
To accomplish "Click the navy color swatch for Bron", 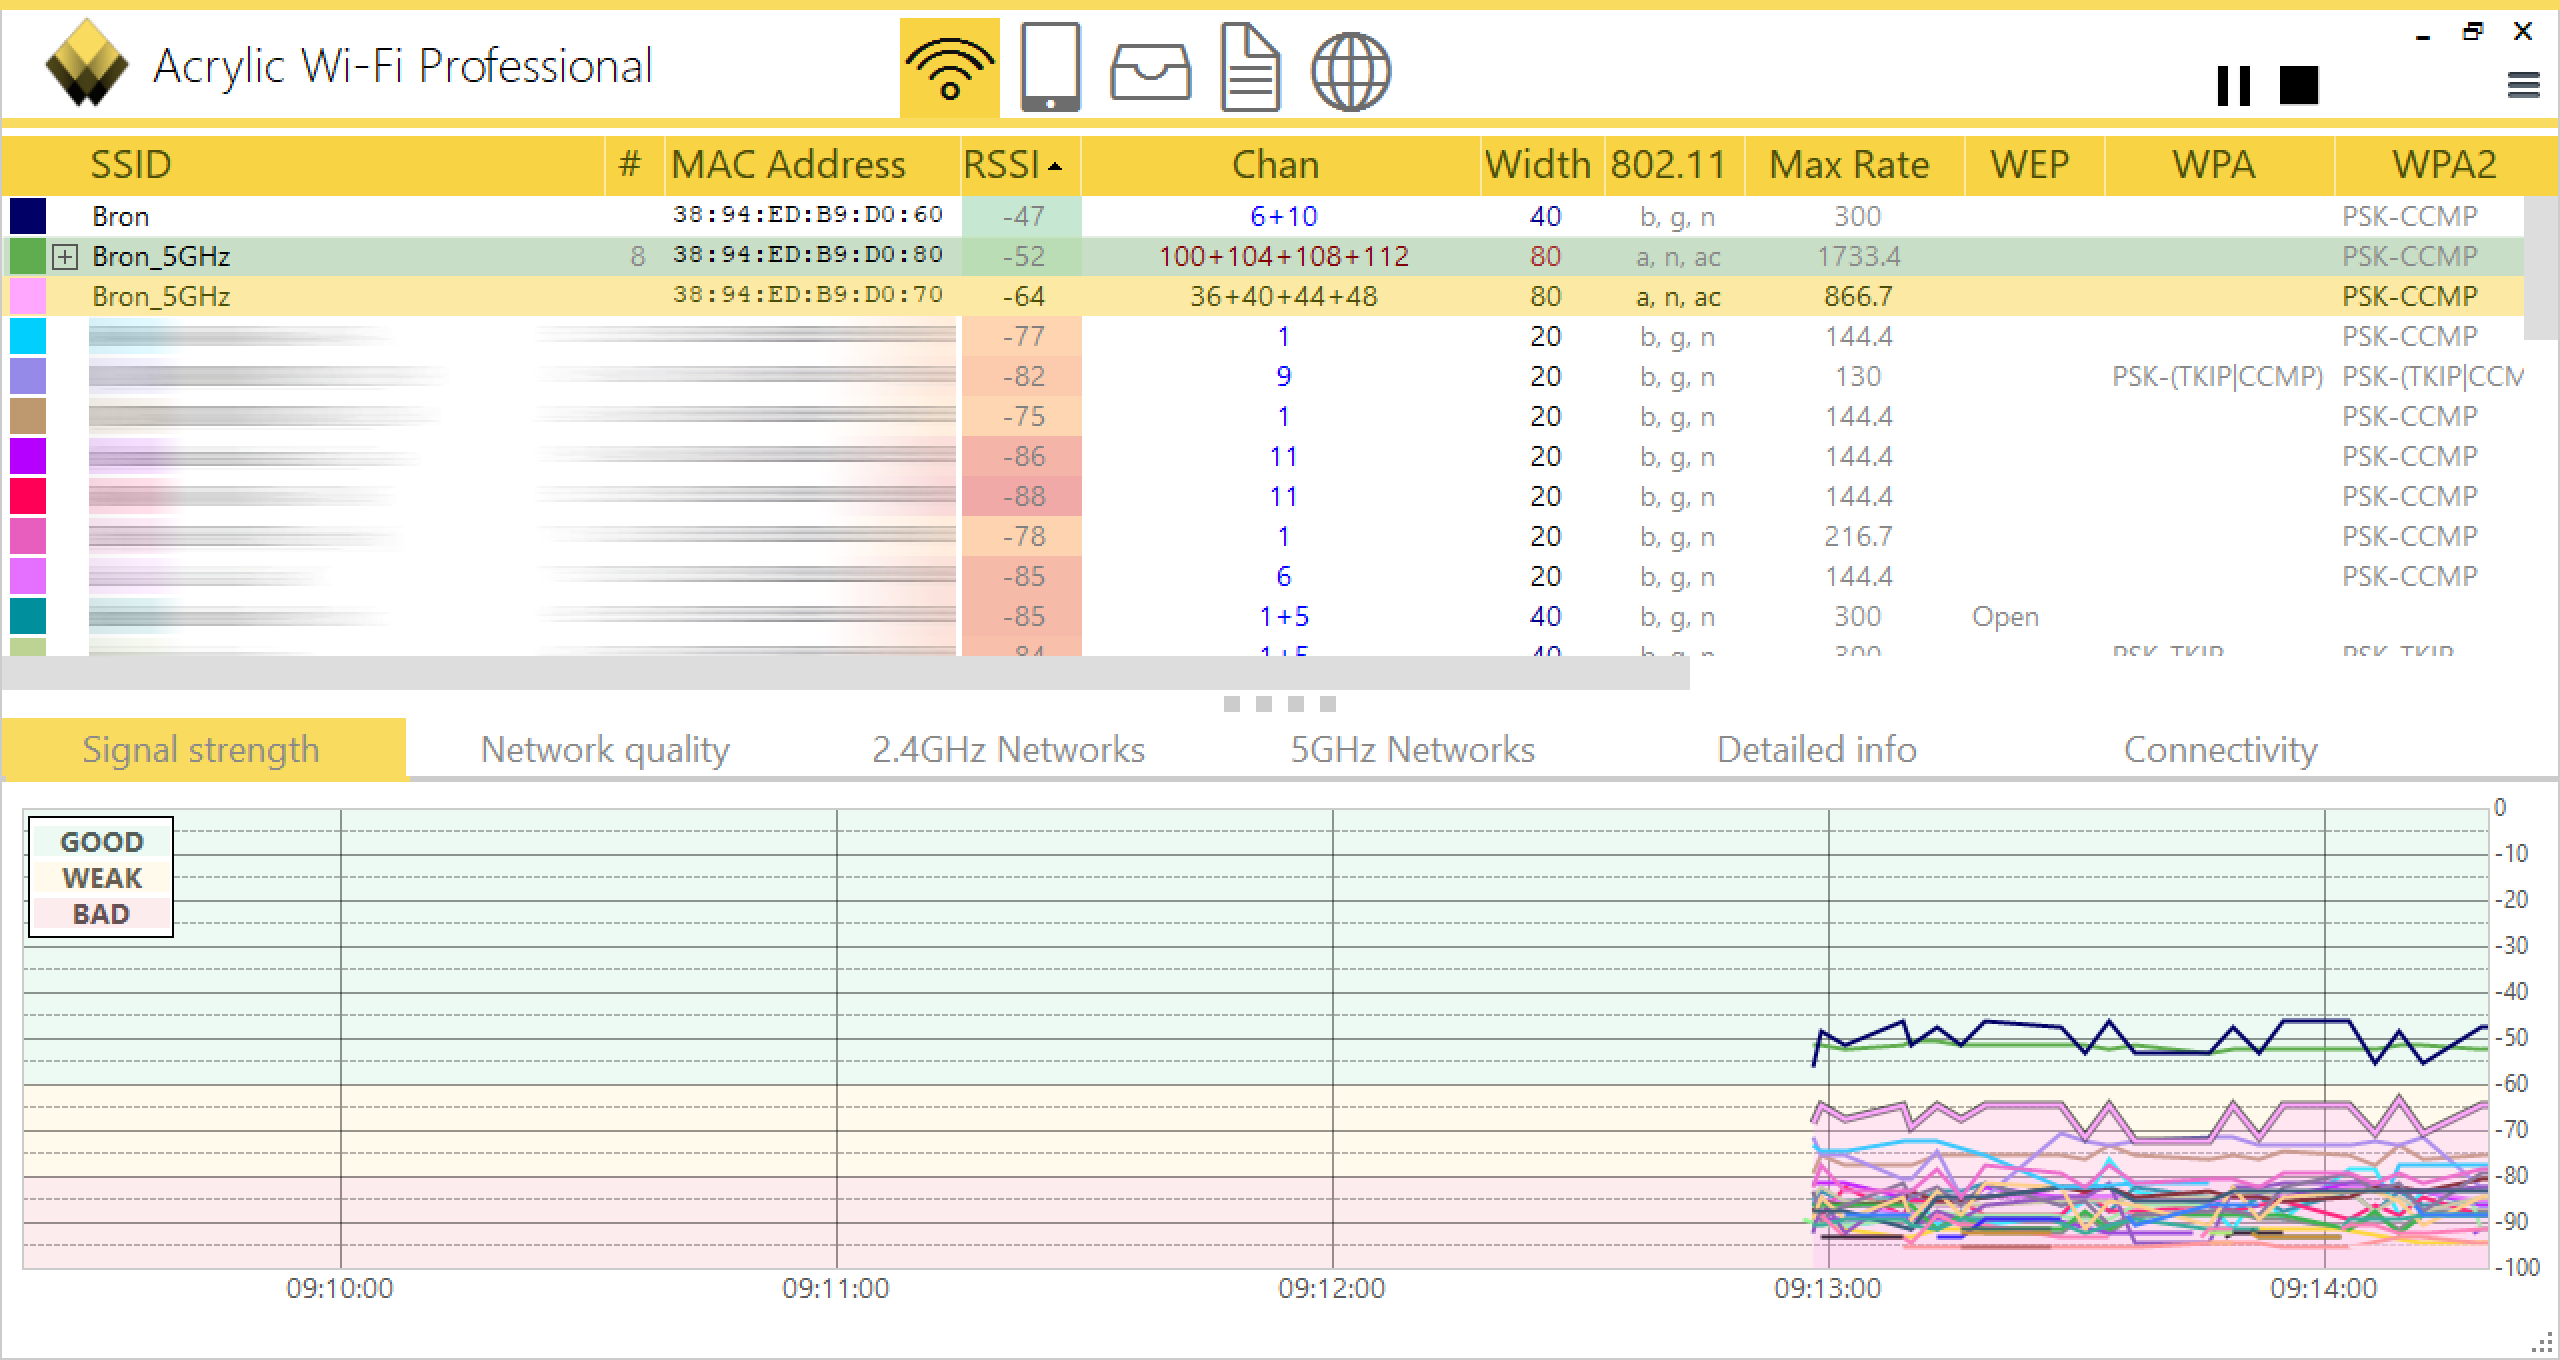I will [28, 216].
